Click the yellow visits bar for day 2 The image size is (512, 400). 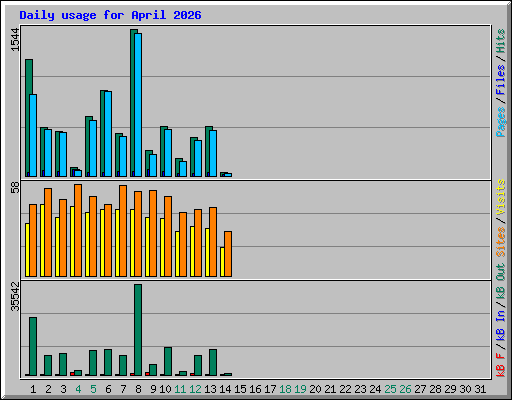(x=42, y=240)
